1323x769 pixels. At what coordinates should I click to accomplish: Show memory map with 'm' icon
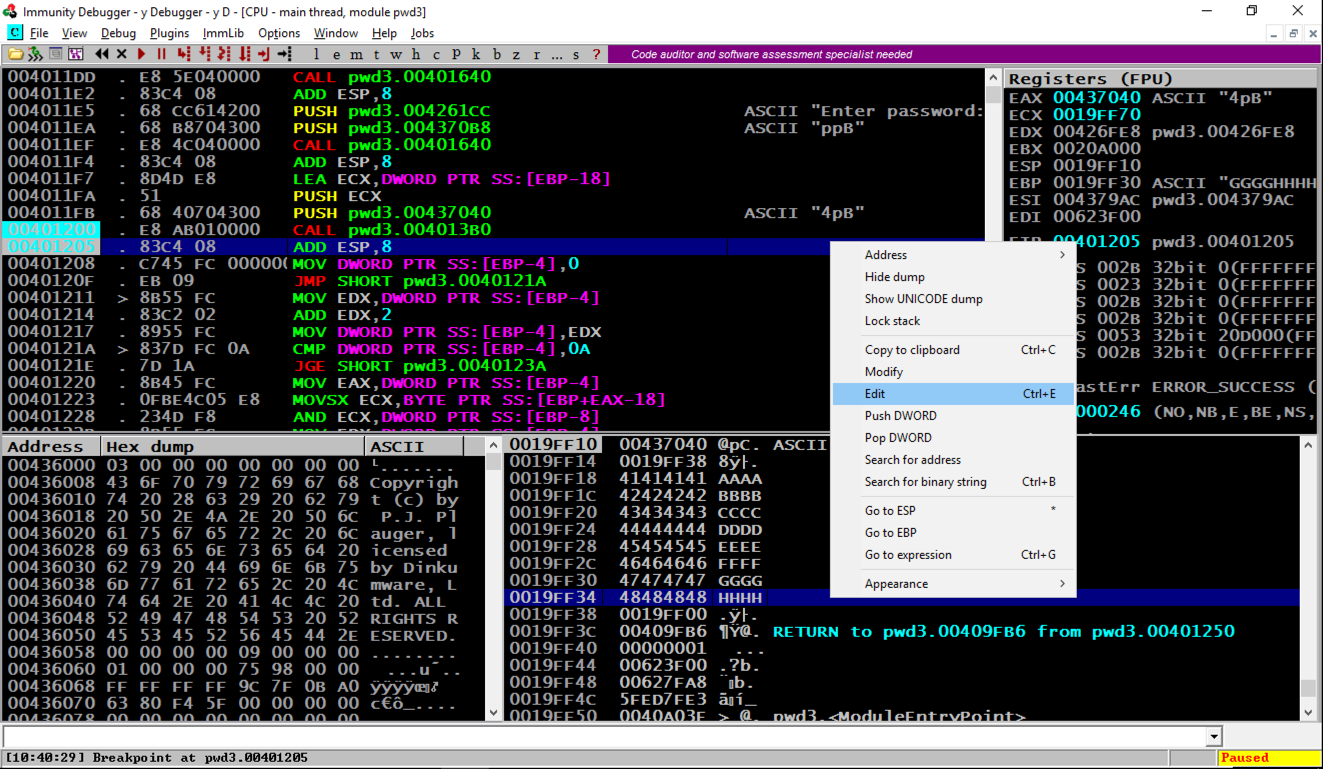(x=355, y=54)
